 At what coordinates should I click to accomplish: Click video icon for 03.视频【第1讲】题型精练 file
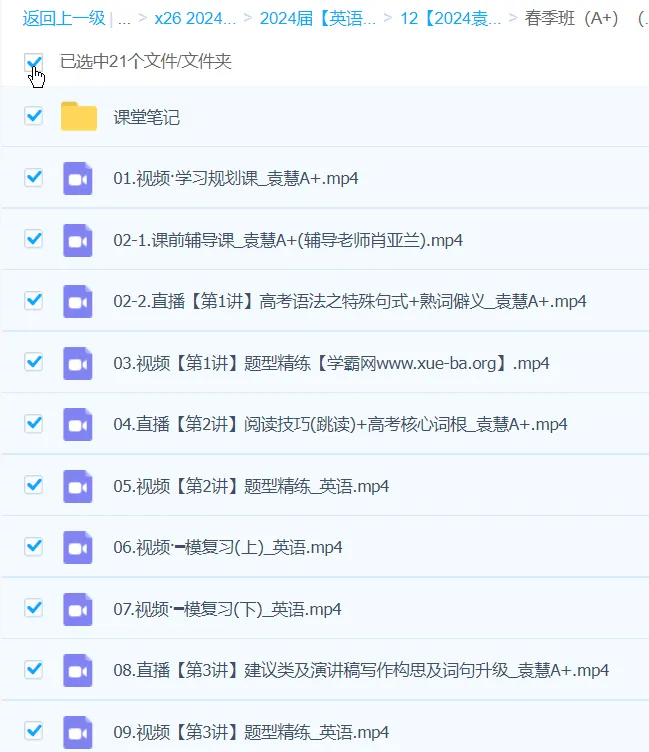coord(78,363)
